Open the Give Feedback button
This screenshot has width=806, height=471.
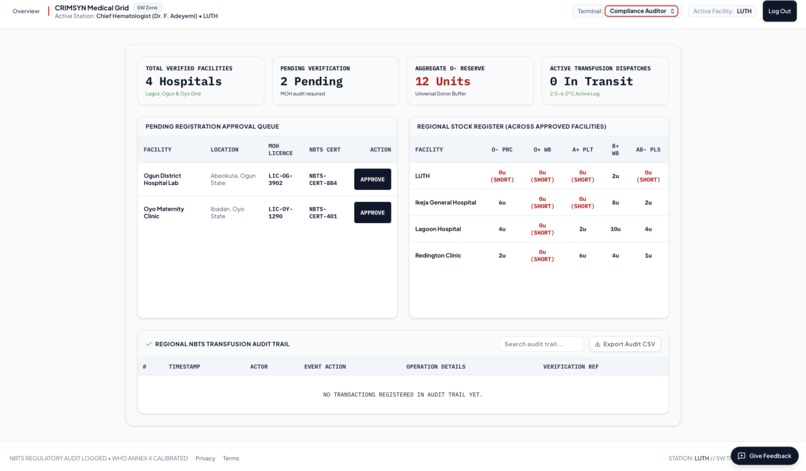[x=764, y=456]
